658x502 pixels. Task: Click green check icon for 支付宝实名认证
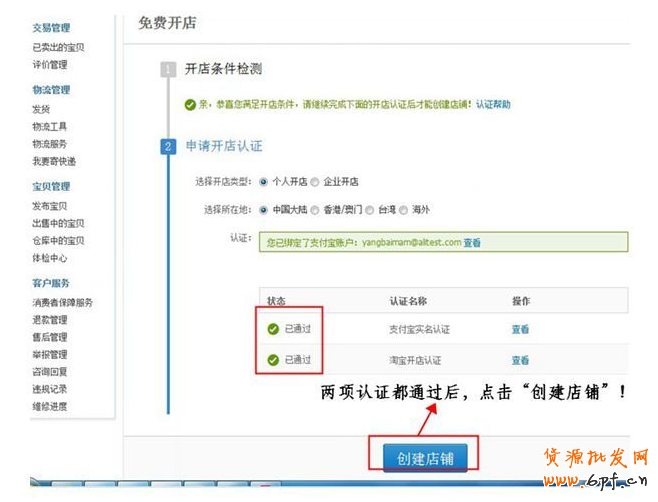click(x=273, y=330)
